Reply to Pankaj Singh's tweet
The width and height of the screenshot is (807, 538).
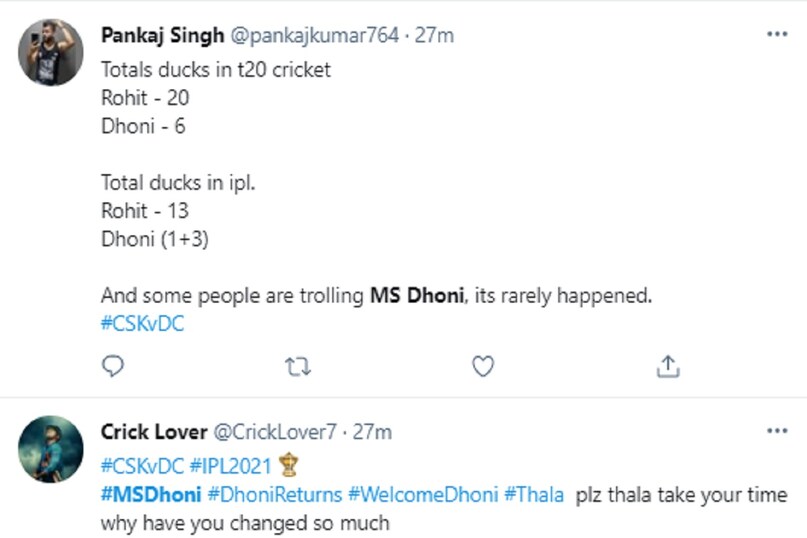[113, 367]
